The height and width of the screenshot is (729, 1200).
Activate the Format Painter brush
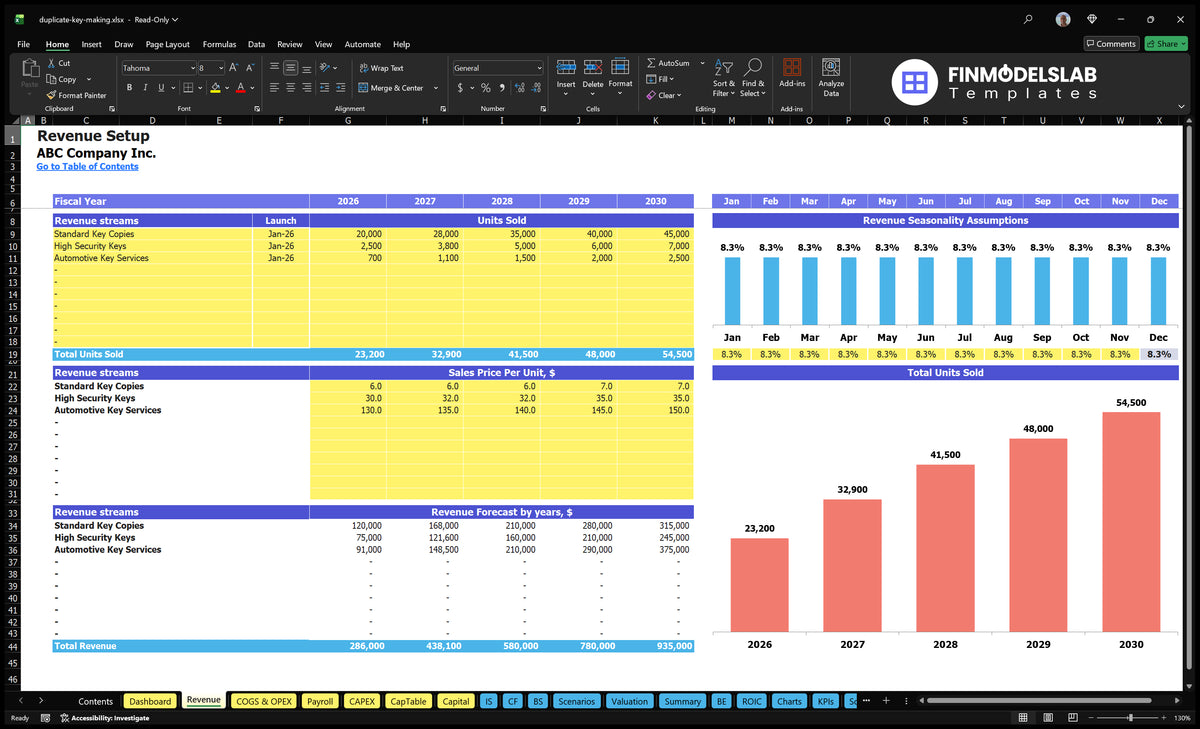(51, 95)
